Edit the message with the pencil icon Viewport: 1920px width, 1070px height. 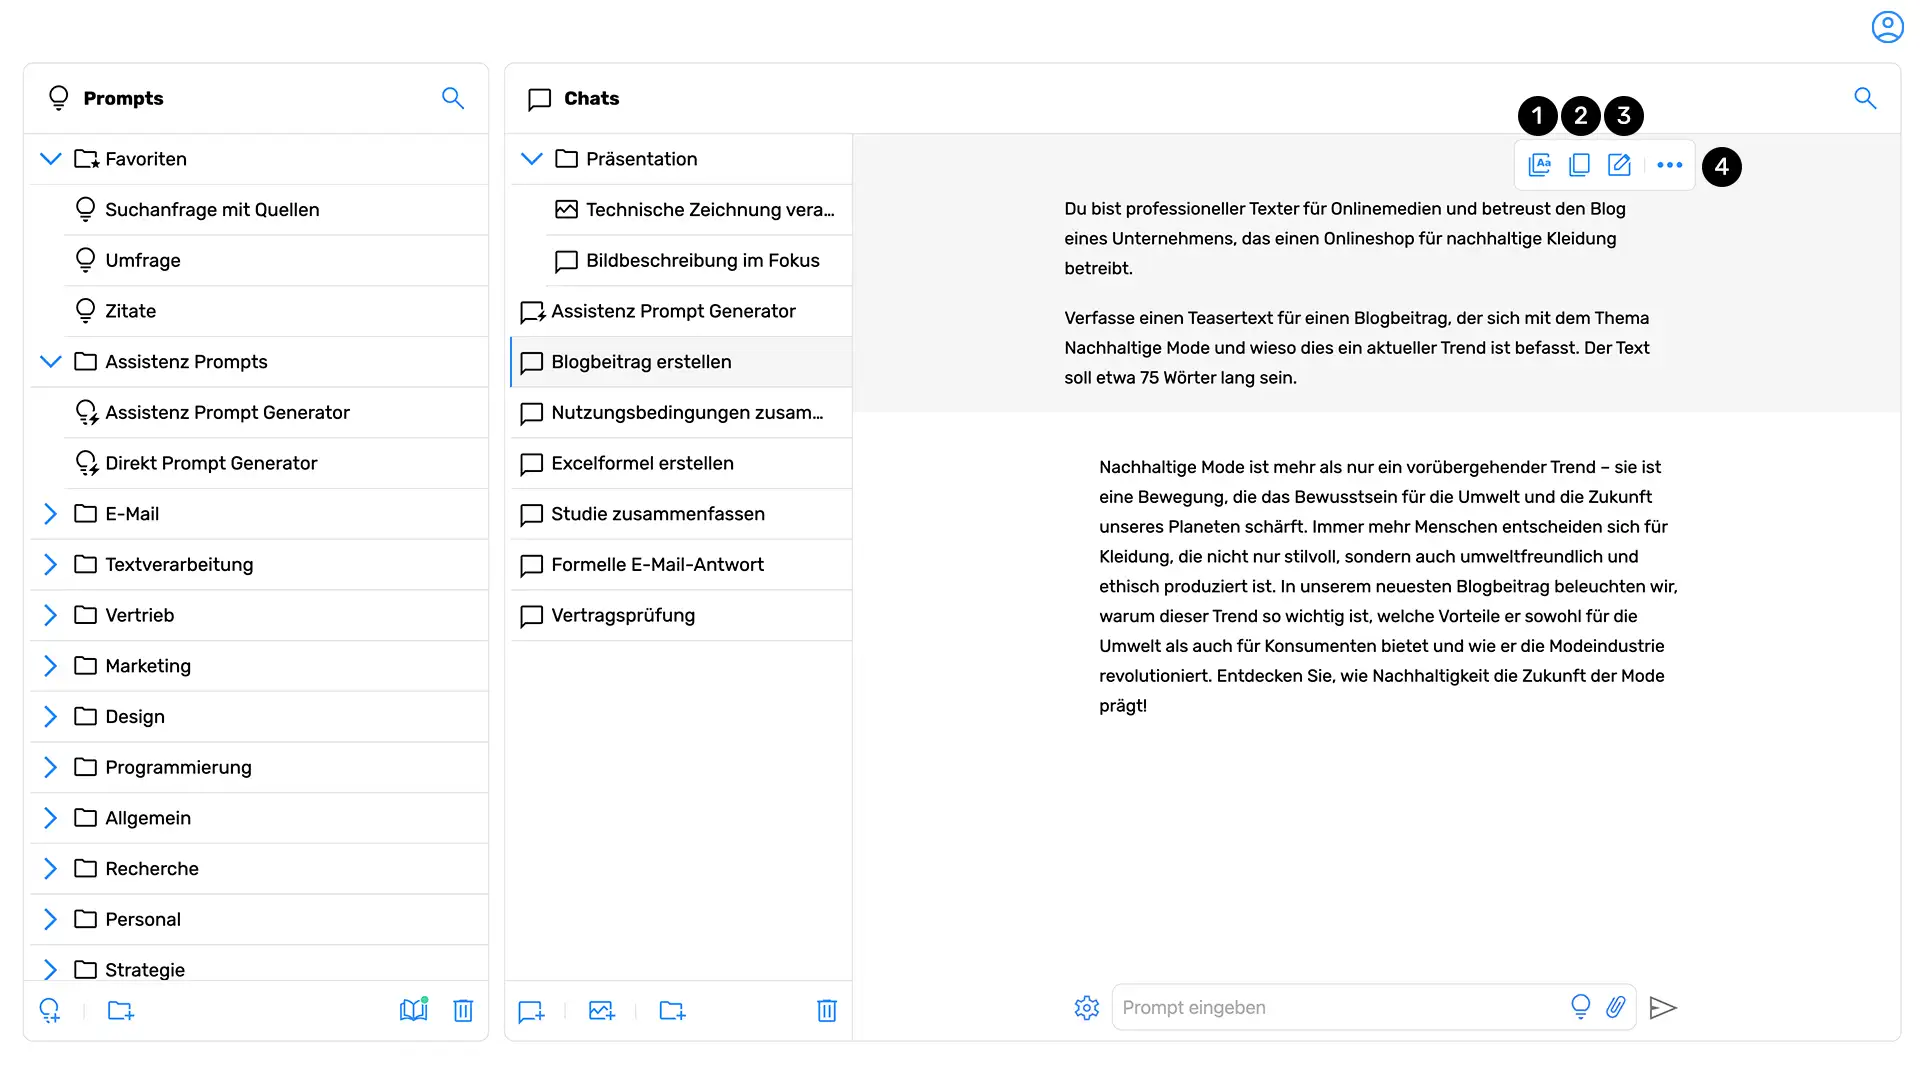1619,165
